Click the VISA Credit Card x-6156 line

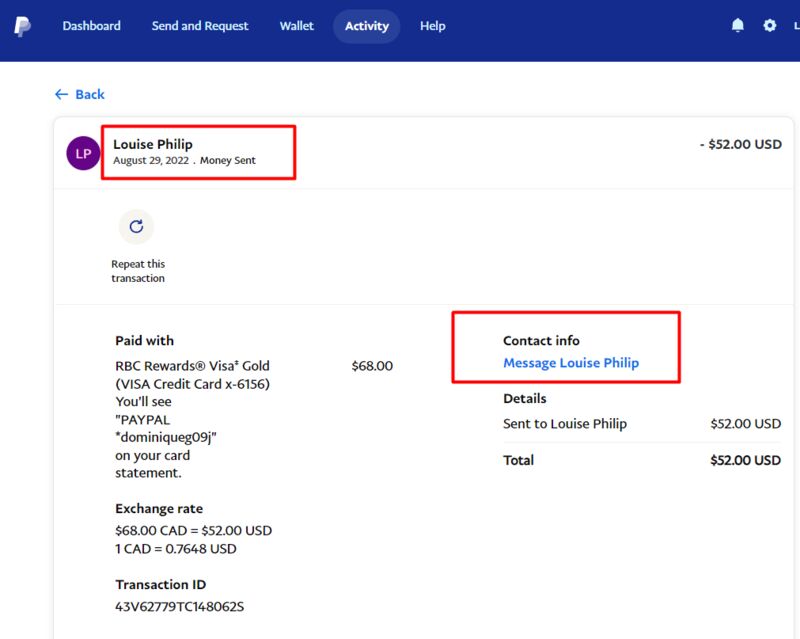(x=192, y=384)
